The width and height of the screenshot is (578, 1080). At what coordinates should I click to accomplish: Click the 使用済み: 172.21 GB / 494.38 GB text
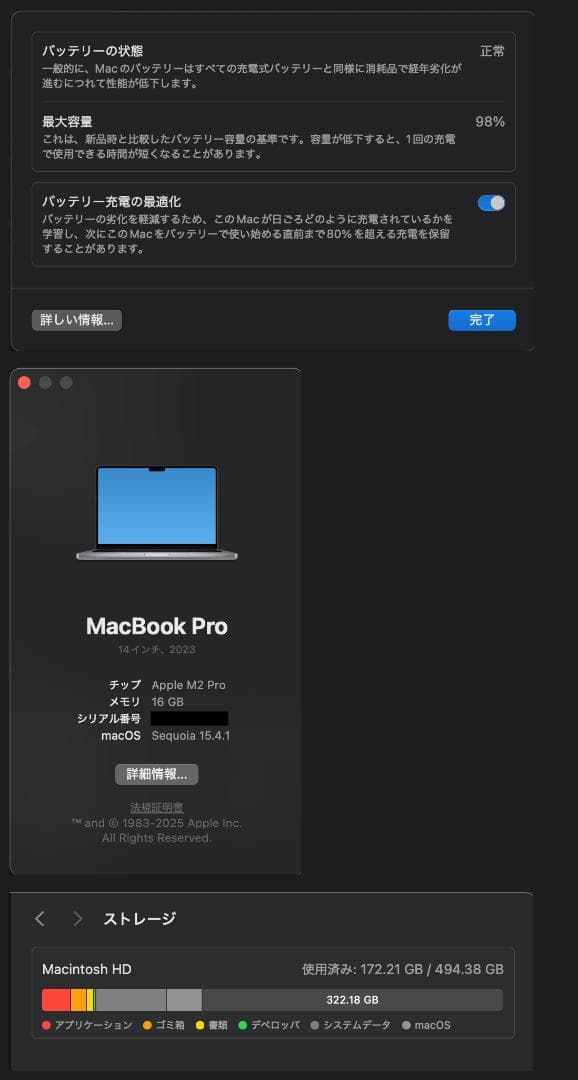(403, 969)
